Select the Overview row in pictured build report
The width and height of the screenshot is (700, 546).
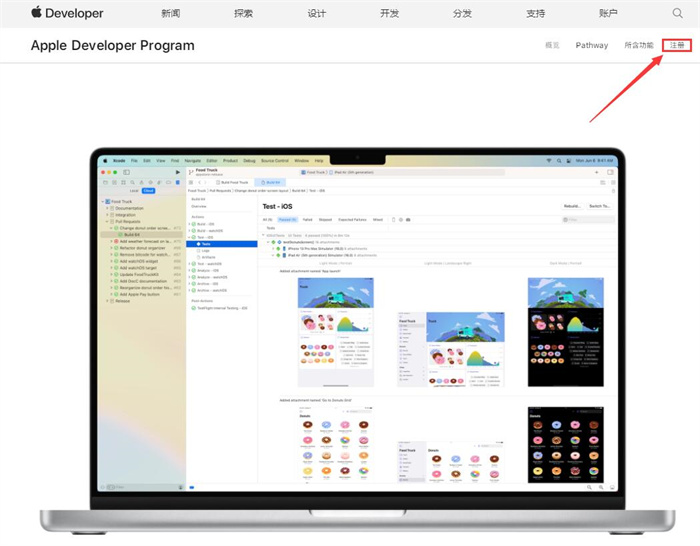coord(199,206)
